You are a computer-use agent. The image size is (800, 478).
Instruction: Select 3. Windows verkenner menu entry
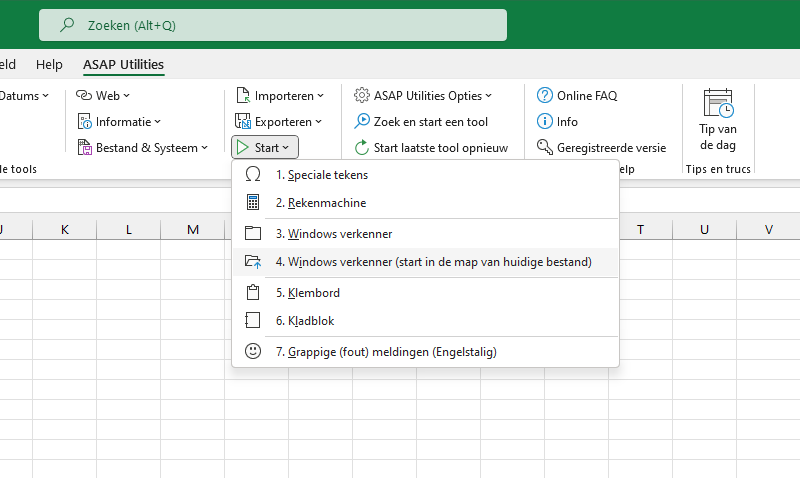tap(426, 234)
